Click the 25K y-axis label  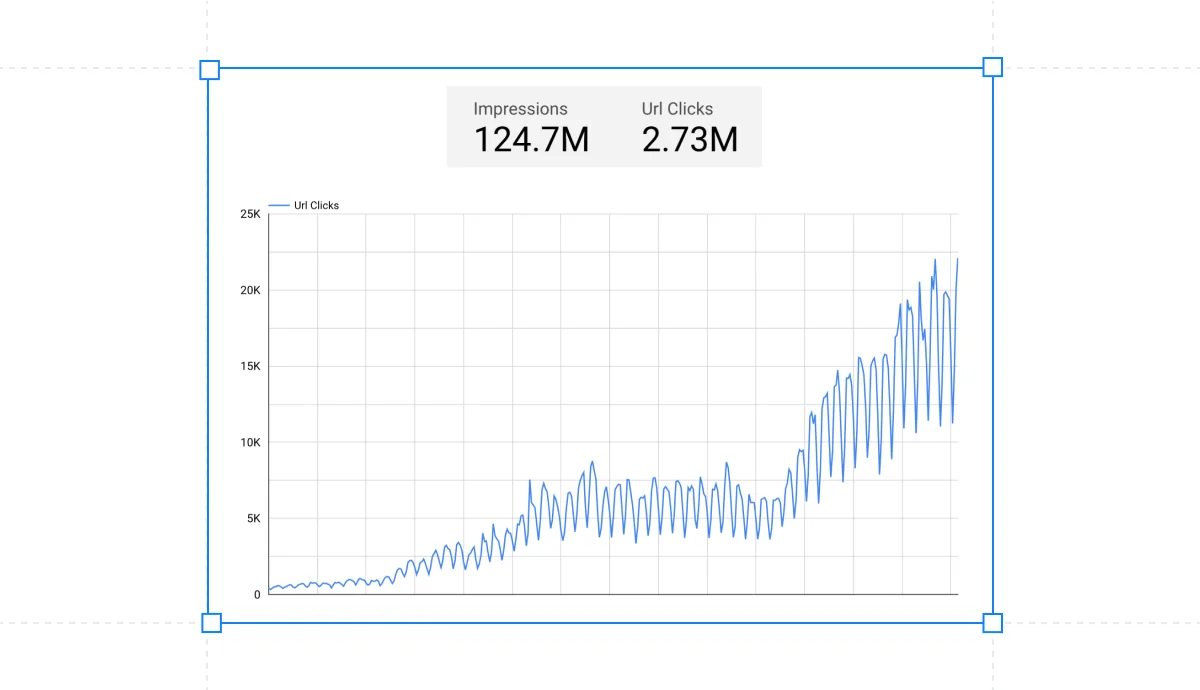(249, 214)
